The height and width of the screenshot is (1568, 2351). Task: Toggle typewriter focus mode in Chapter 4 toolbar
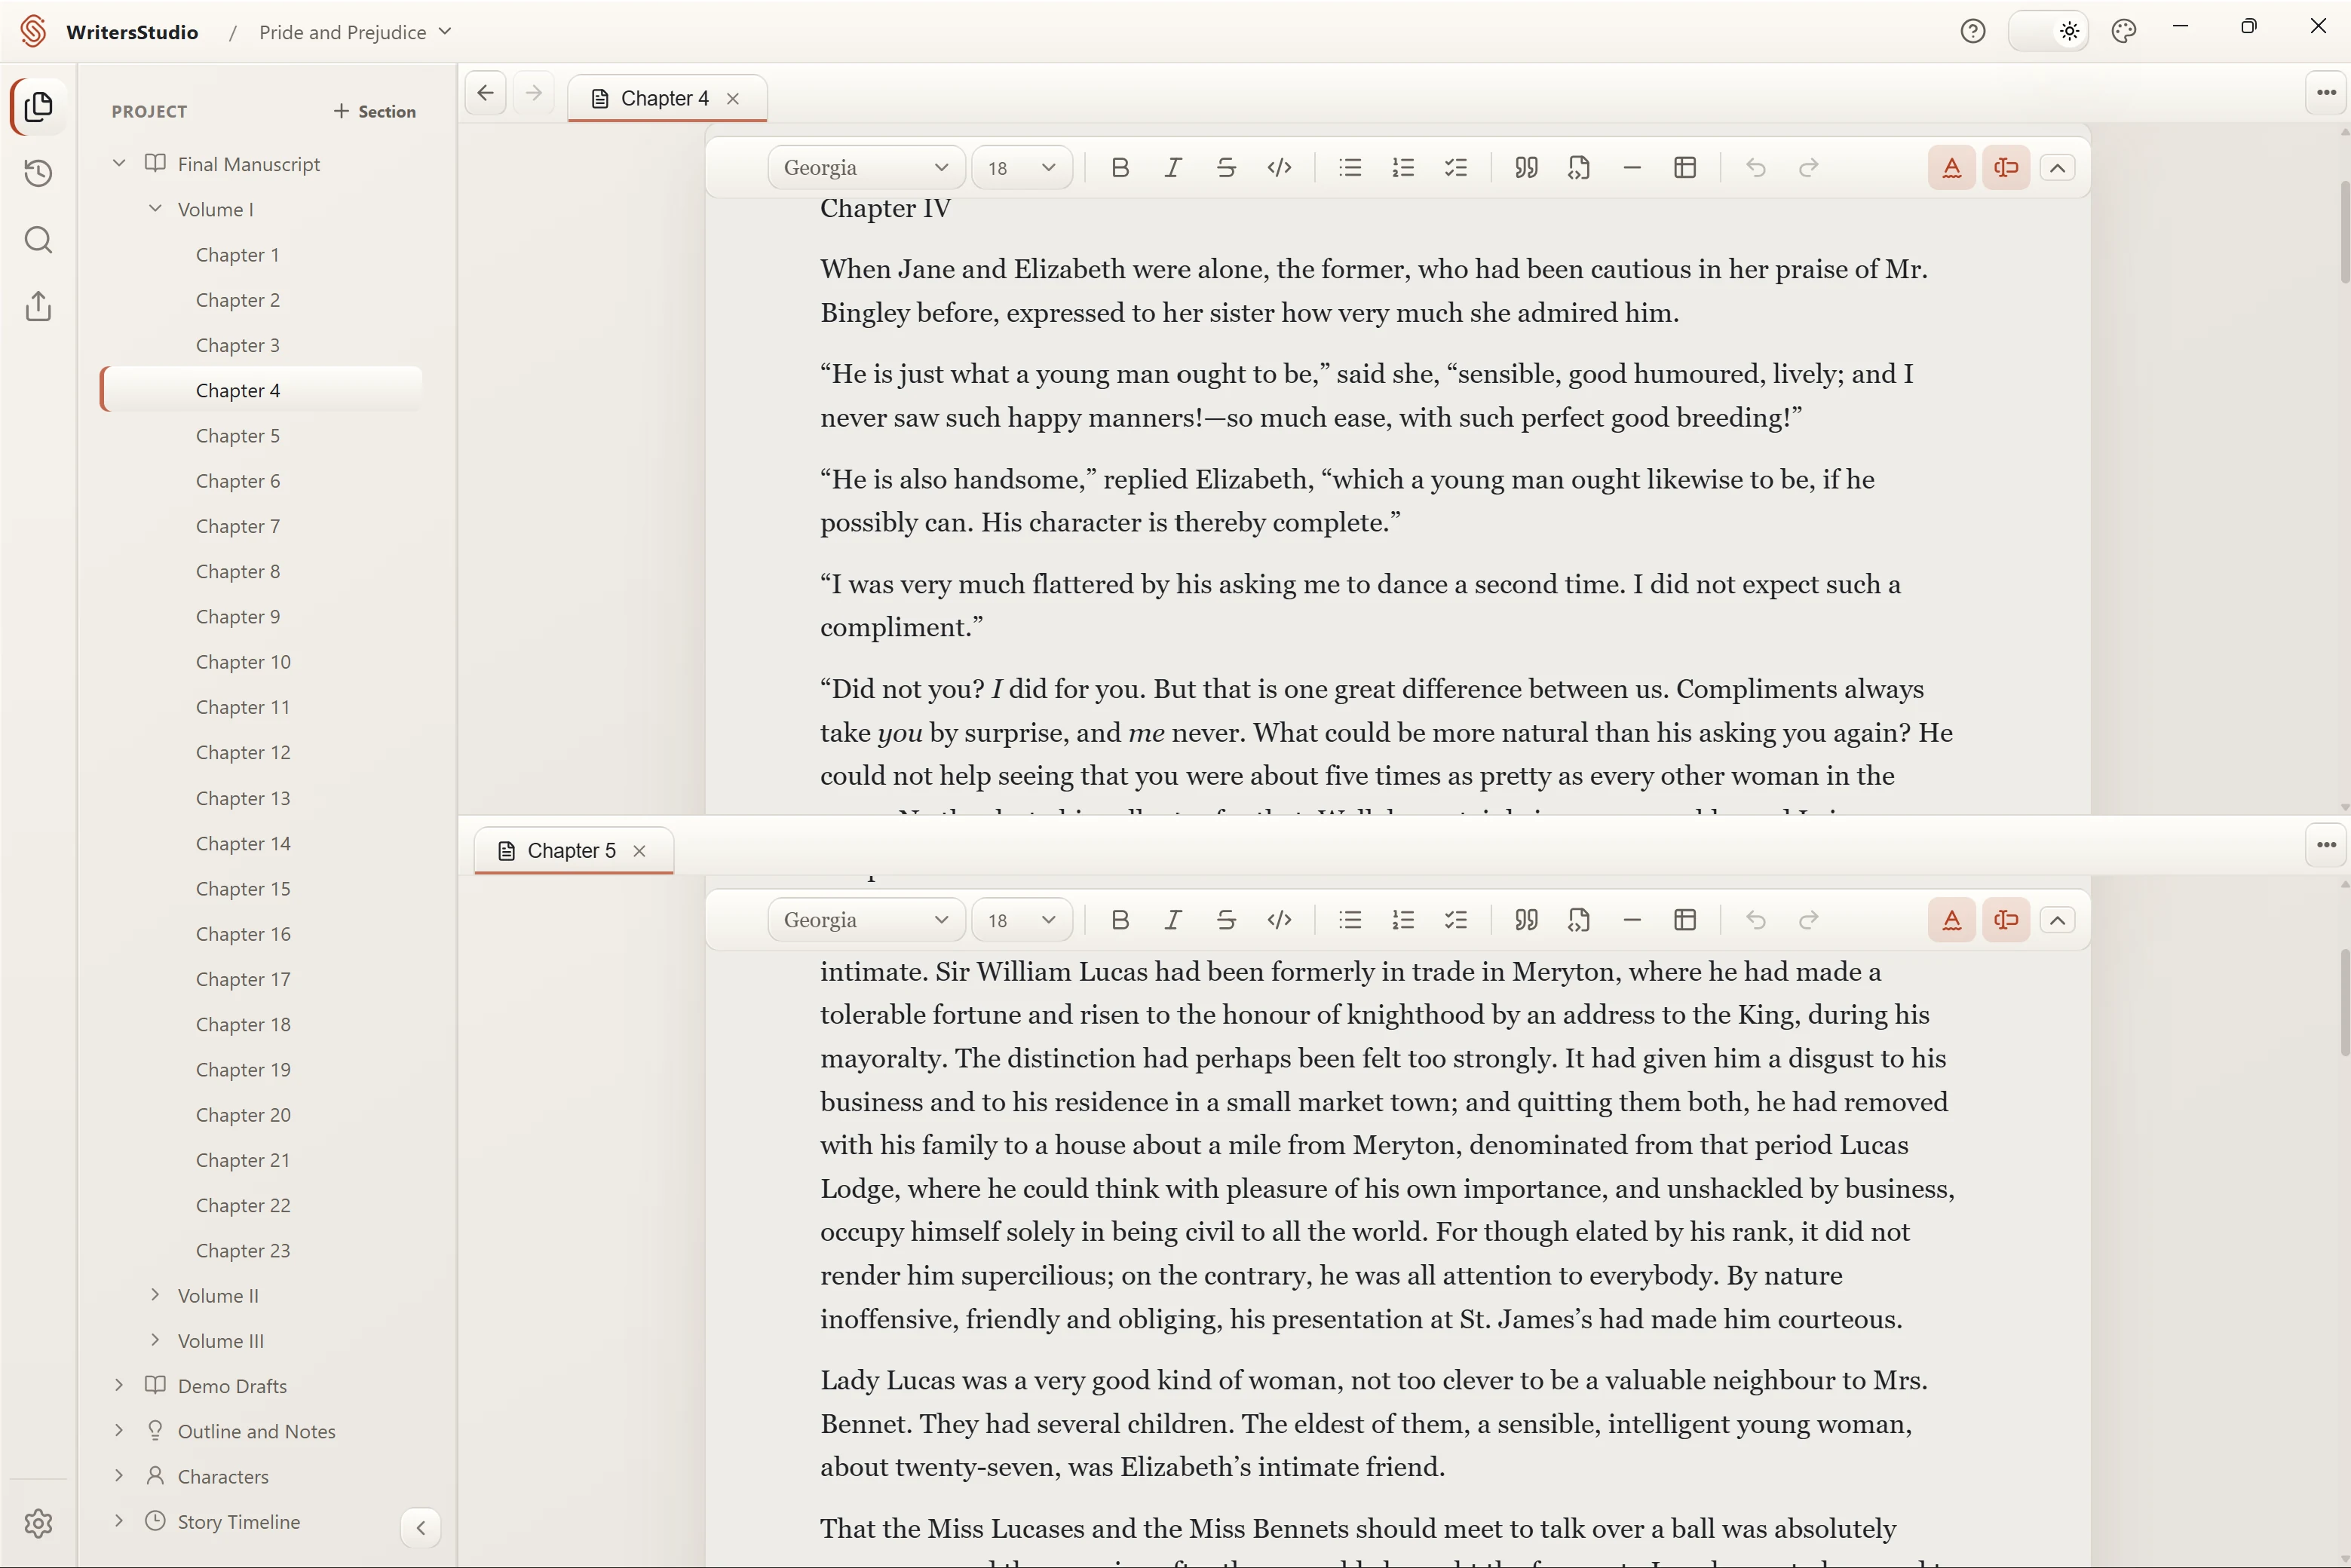coord(2005,168)
